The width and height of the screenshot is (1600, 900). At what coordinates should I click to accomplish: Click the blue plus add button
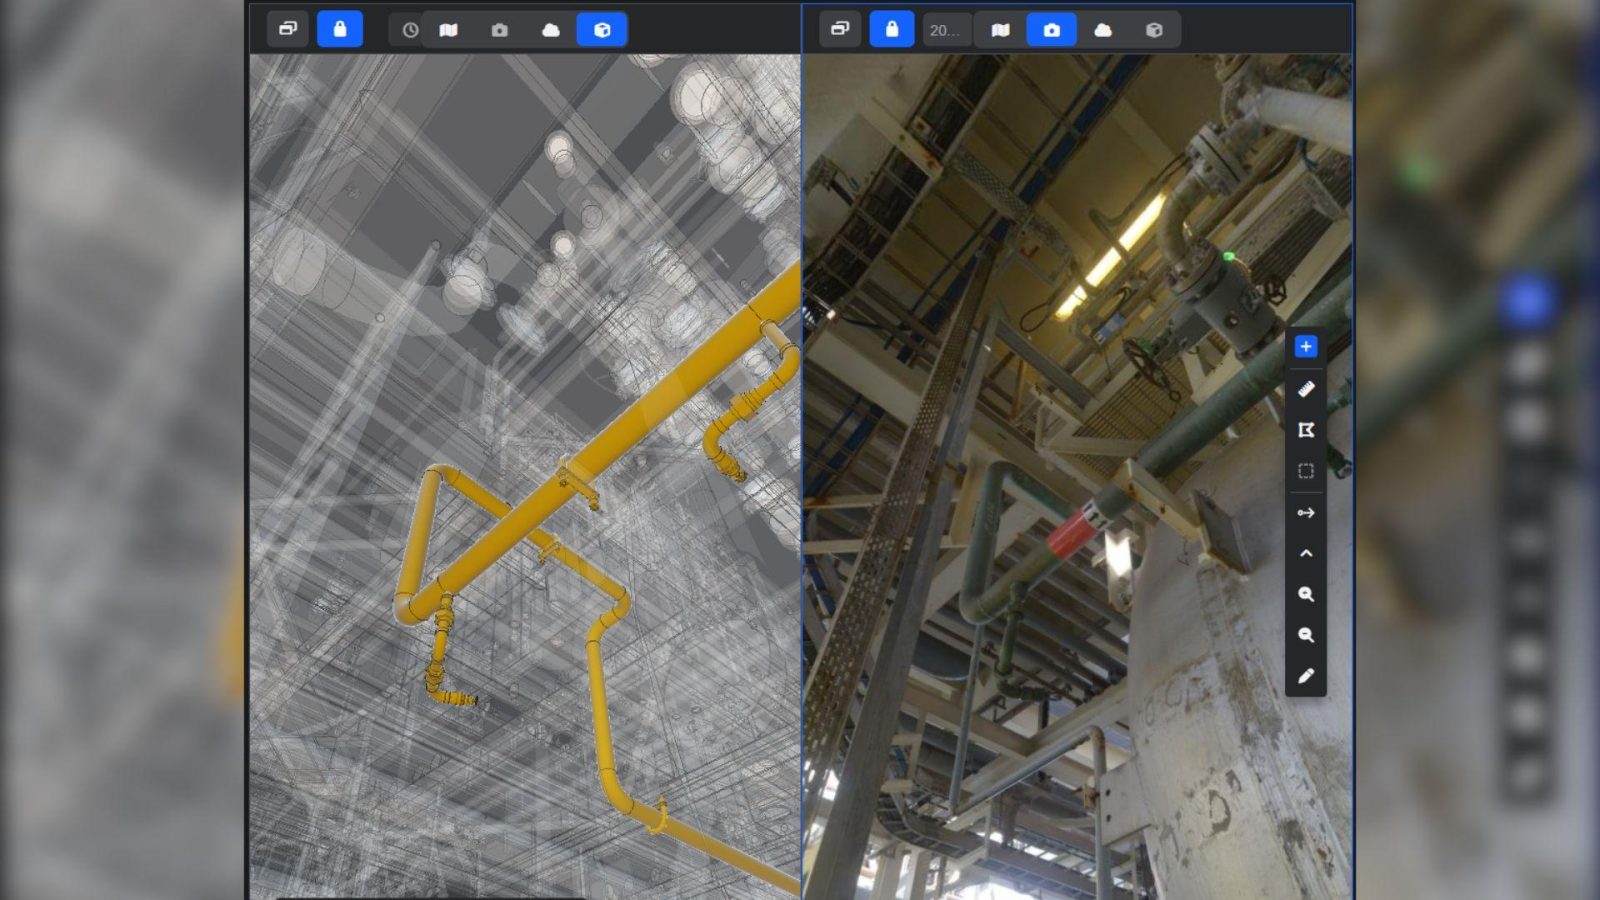coord(1306,347)
